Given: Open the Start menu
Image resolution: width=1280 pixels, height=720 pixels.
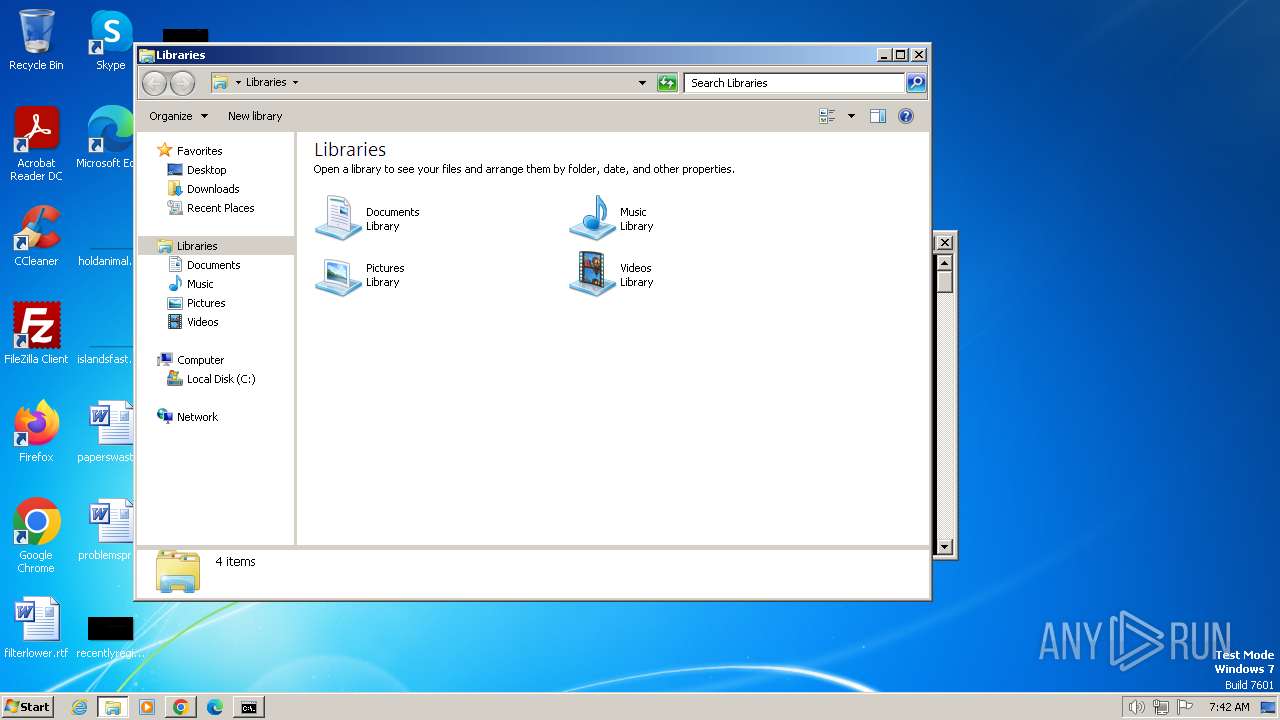Looking at the screenshot, I should click(27, 707).
